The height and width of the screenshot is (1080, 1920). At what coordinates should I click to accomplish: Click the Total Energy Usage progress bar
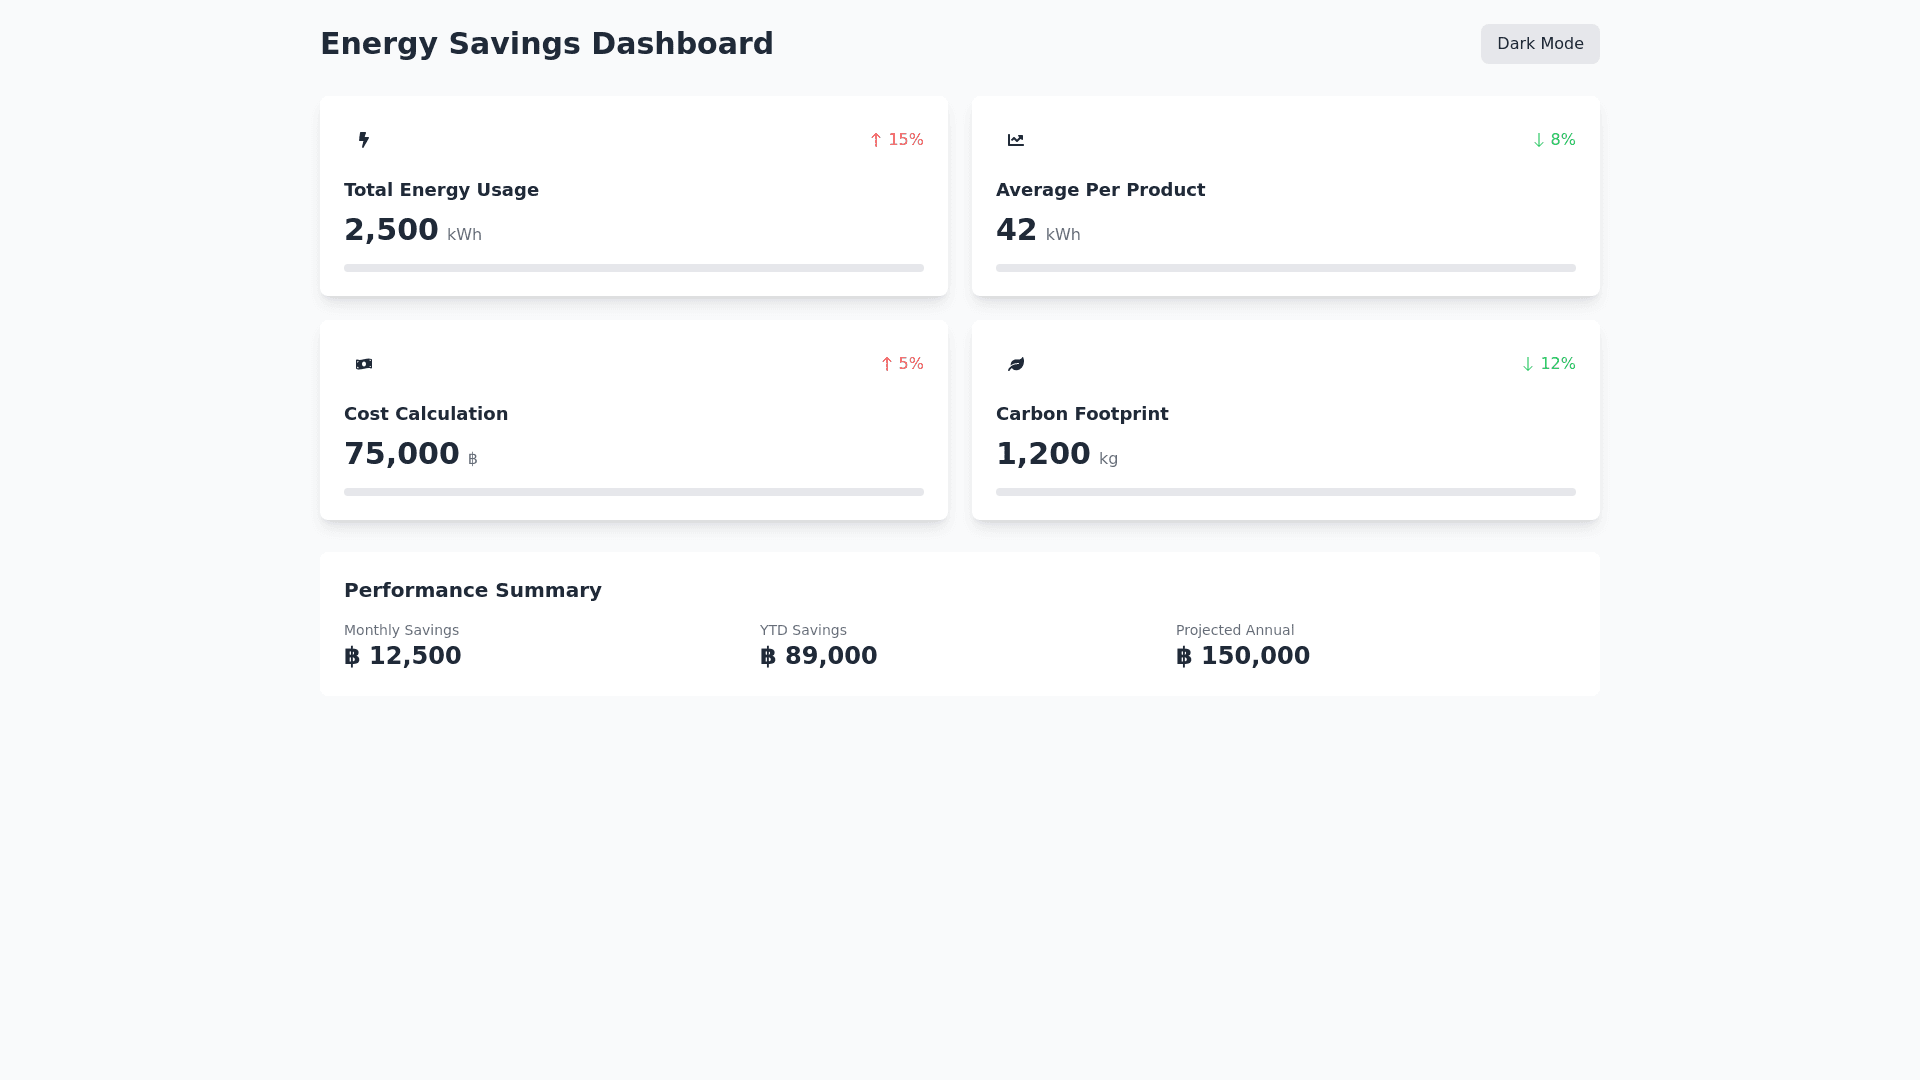click(634, 268)
